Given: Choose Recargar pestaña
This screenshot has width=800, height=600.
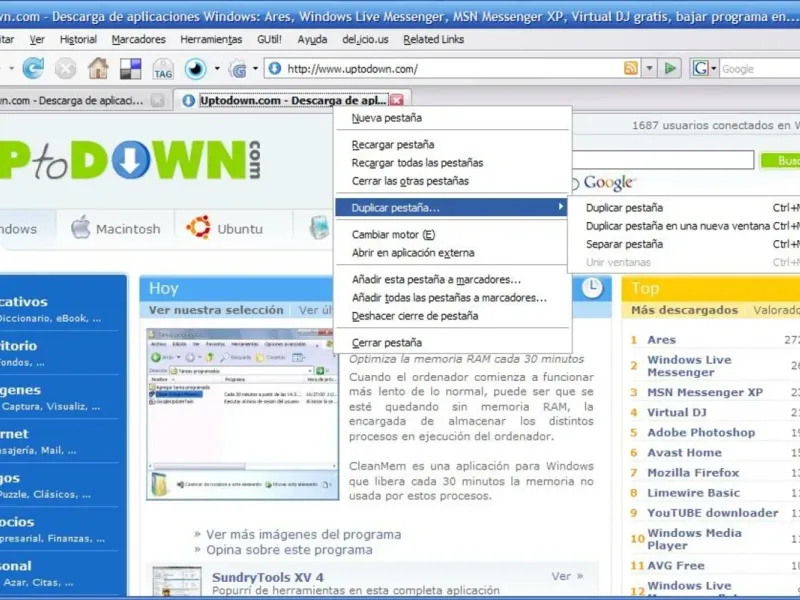Looking at the screenshot, I should click(452, 144).
